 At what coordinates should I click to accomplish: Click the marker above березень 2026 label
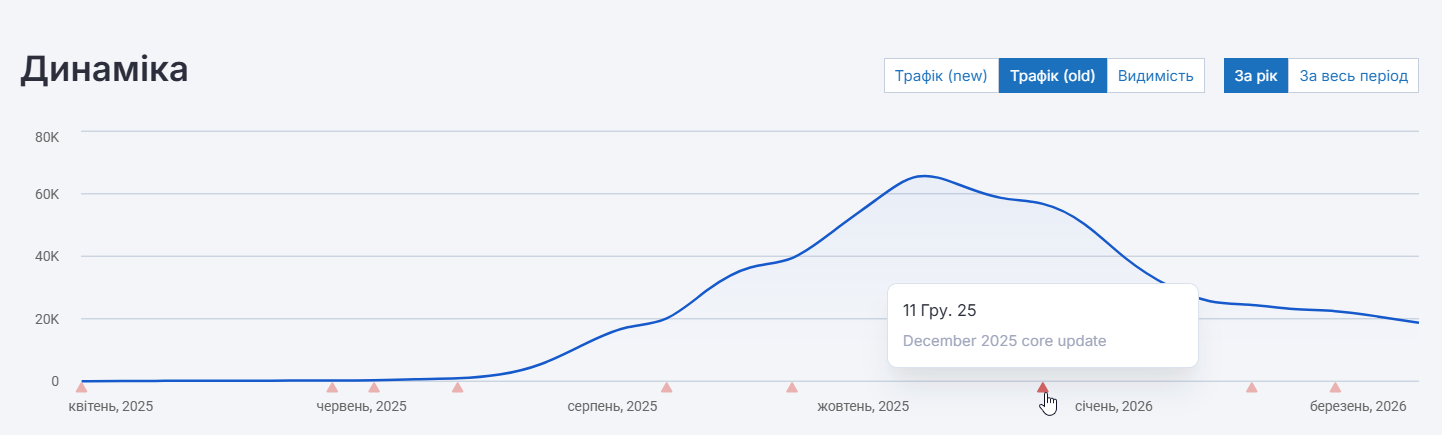[x=1335, y=387]
